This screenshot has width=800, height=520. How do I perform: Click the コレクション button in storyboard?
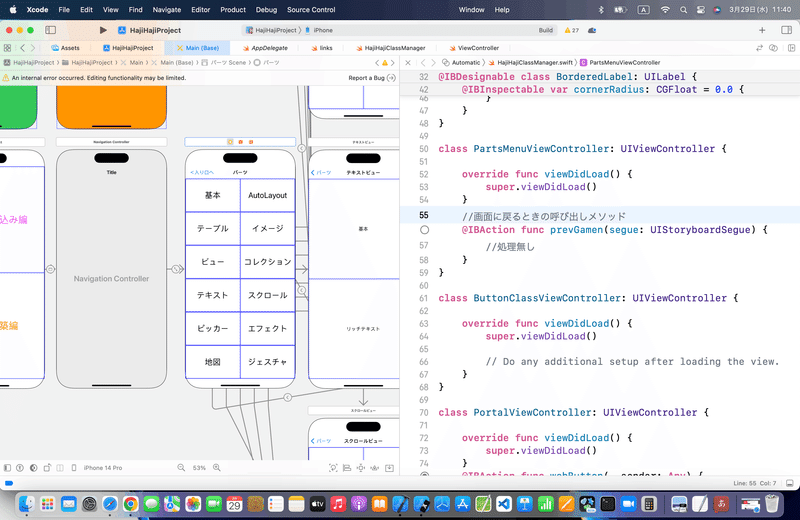(267, 262)
